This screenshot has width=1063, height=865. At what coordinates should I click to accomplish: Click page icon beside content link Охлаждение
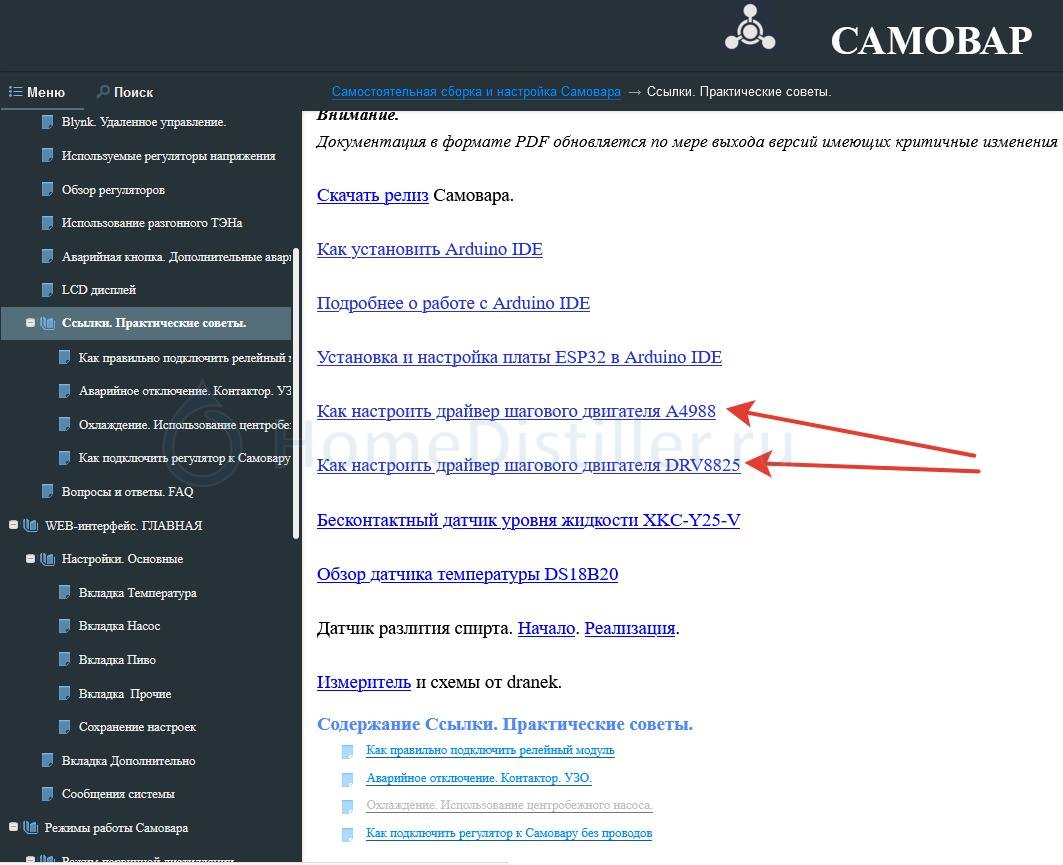[x=347, y=807]
